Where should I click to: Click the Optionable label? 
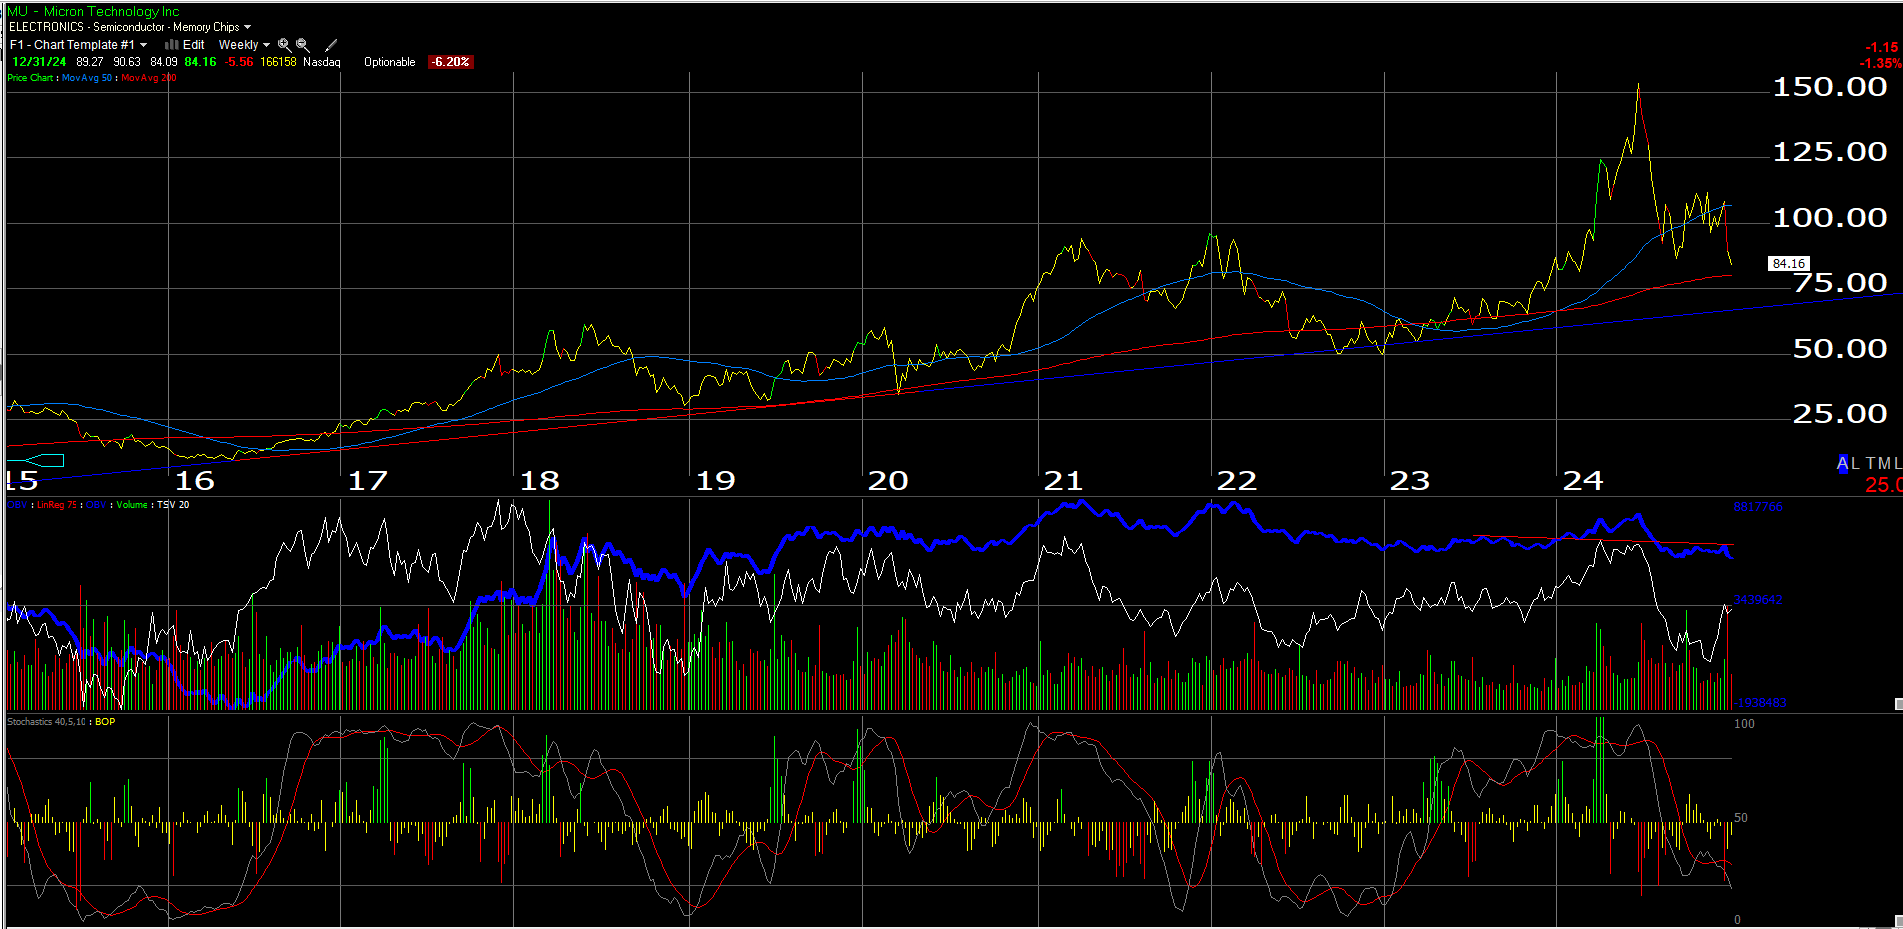[389, 62]
